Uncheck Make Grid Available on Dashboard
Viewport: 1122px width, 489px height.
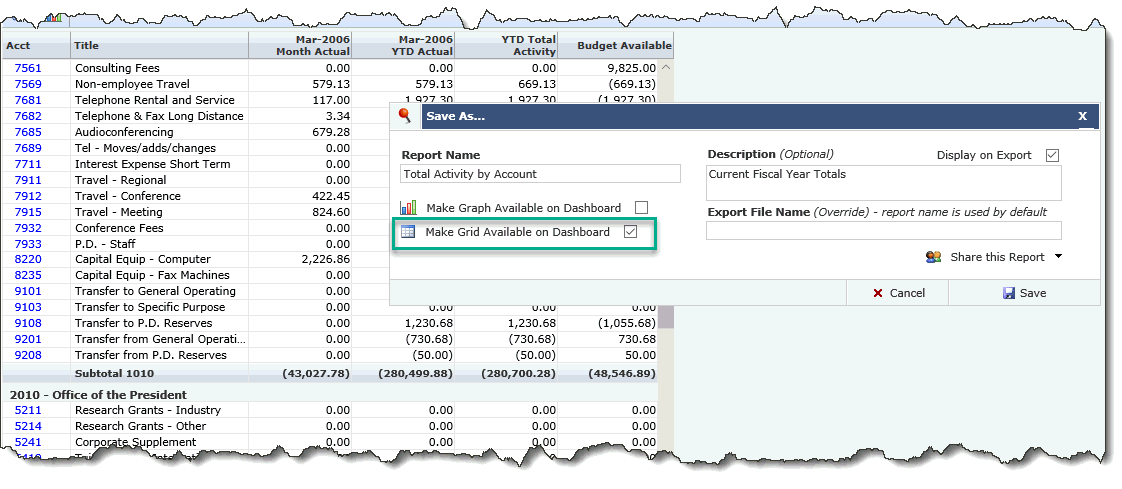pos(630,232)
